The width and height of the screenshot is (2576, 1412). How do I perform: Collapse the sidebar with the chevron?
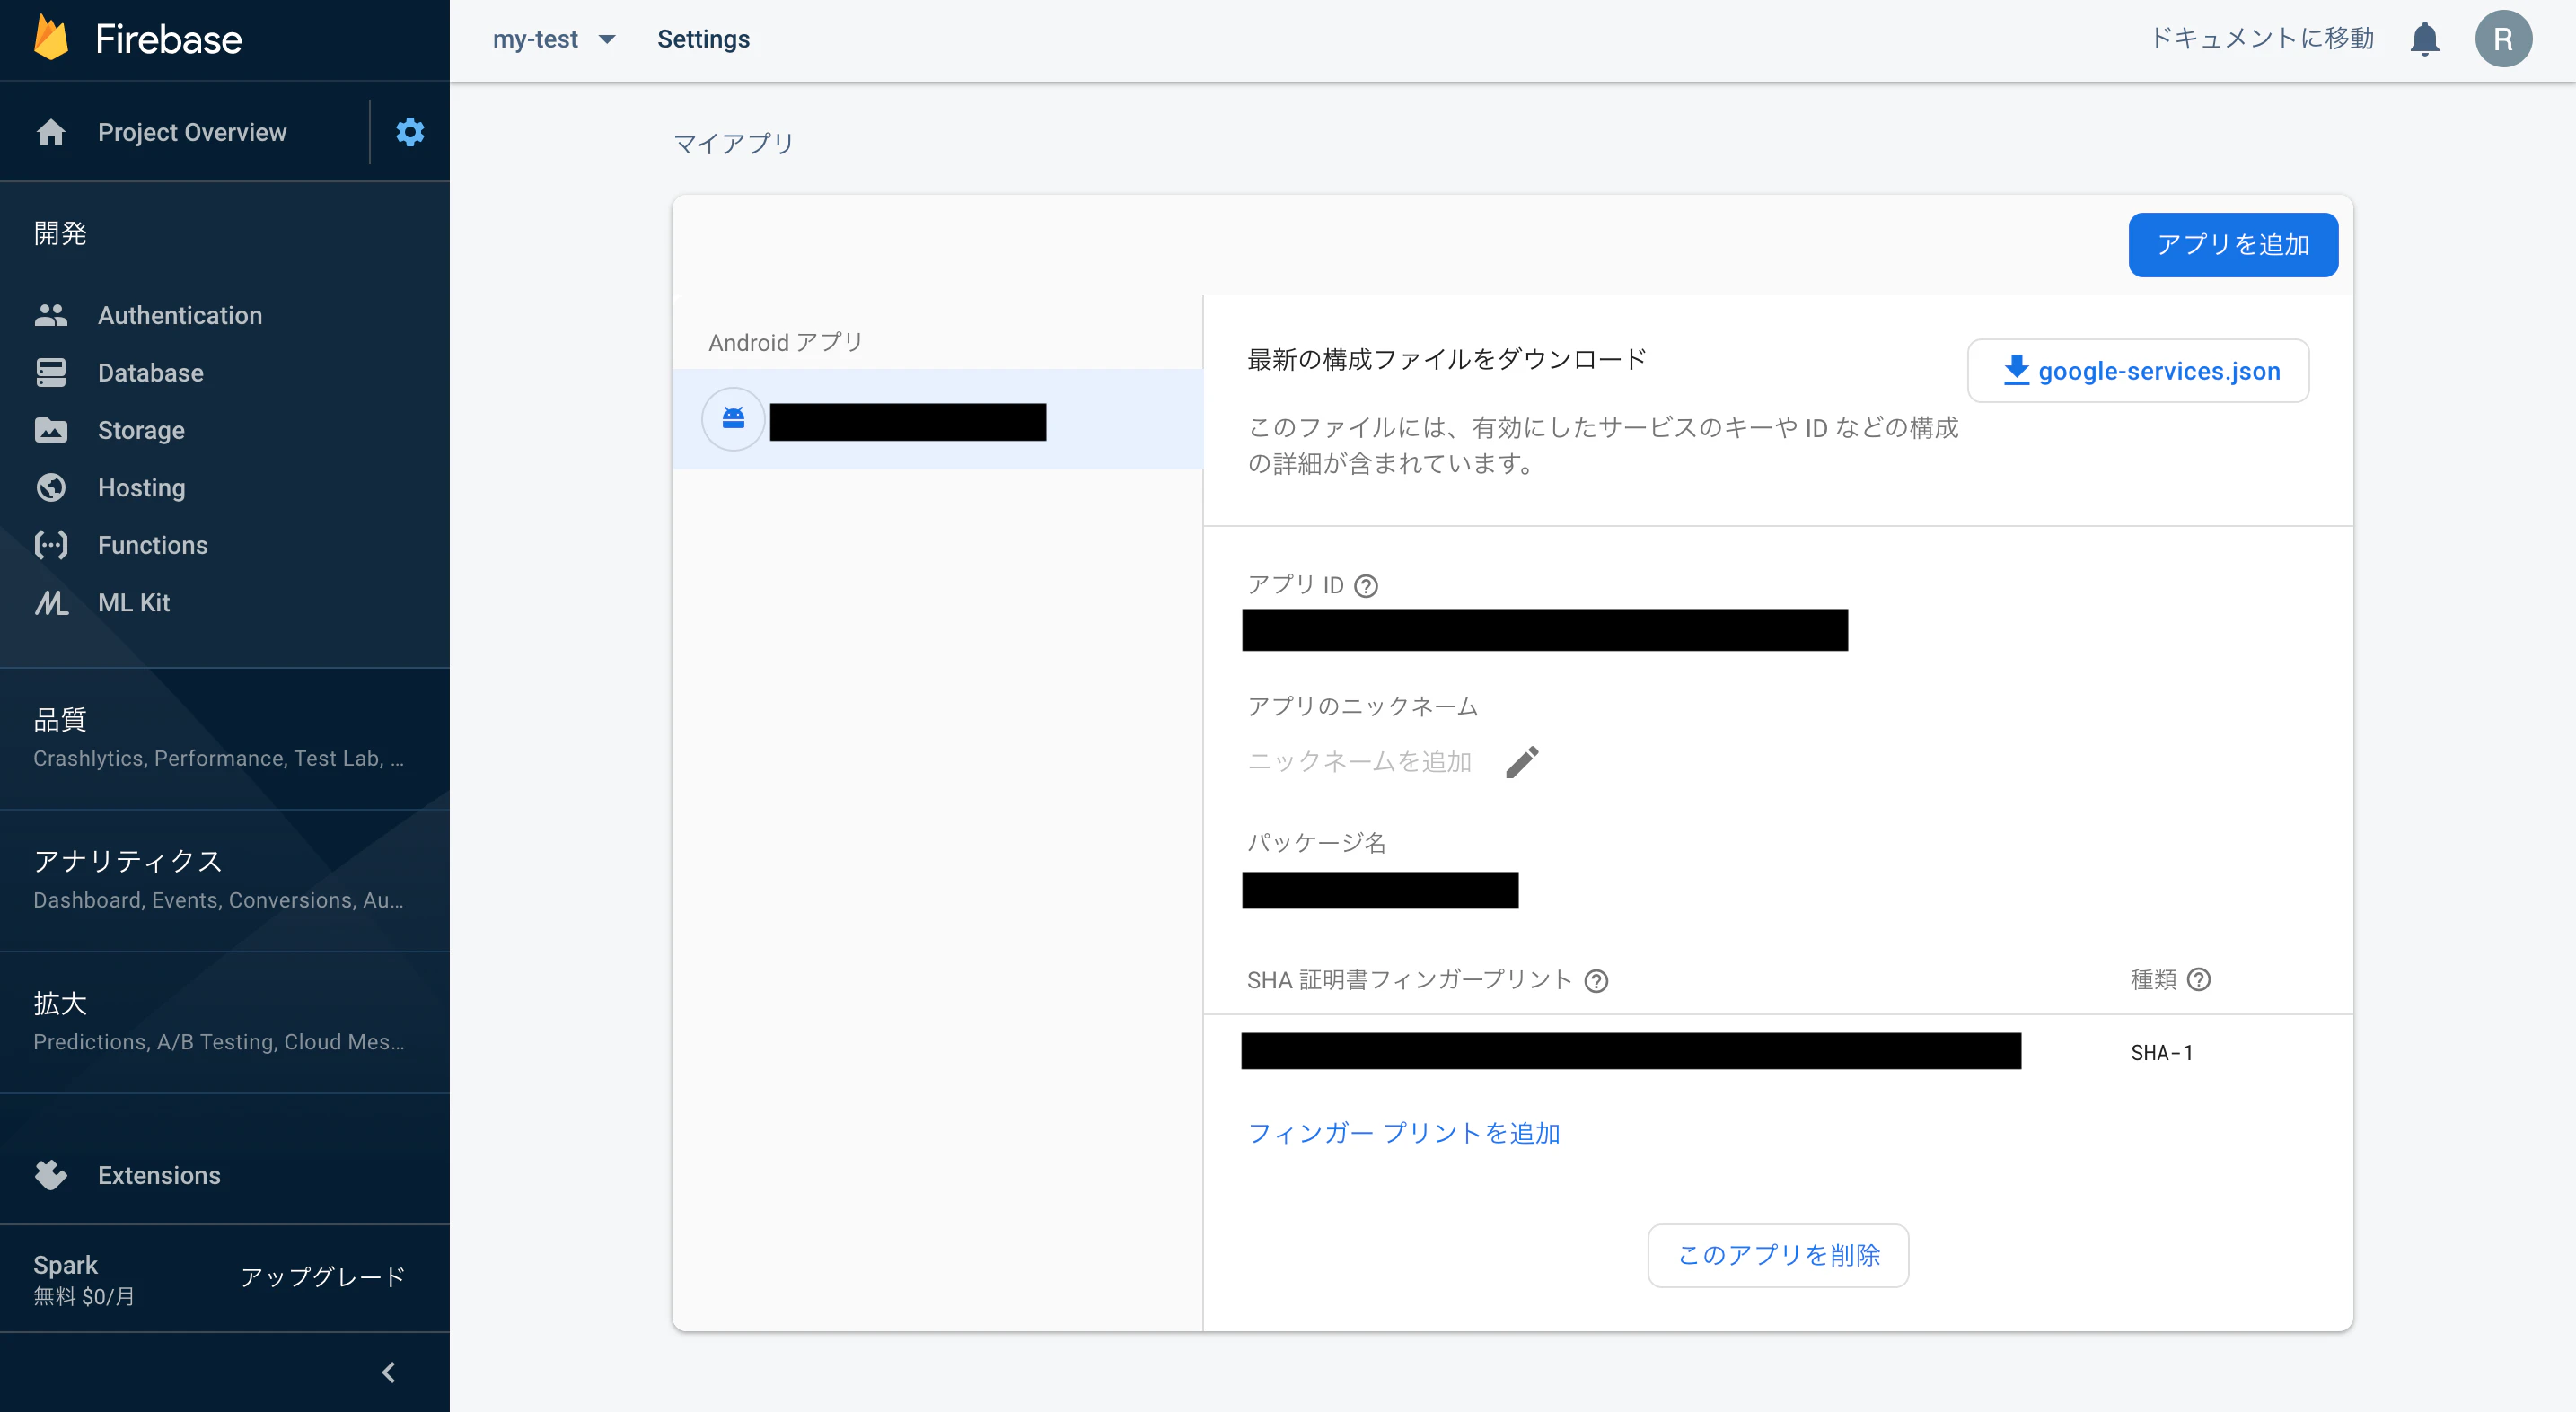coord(388,1372)
